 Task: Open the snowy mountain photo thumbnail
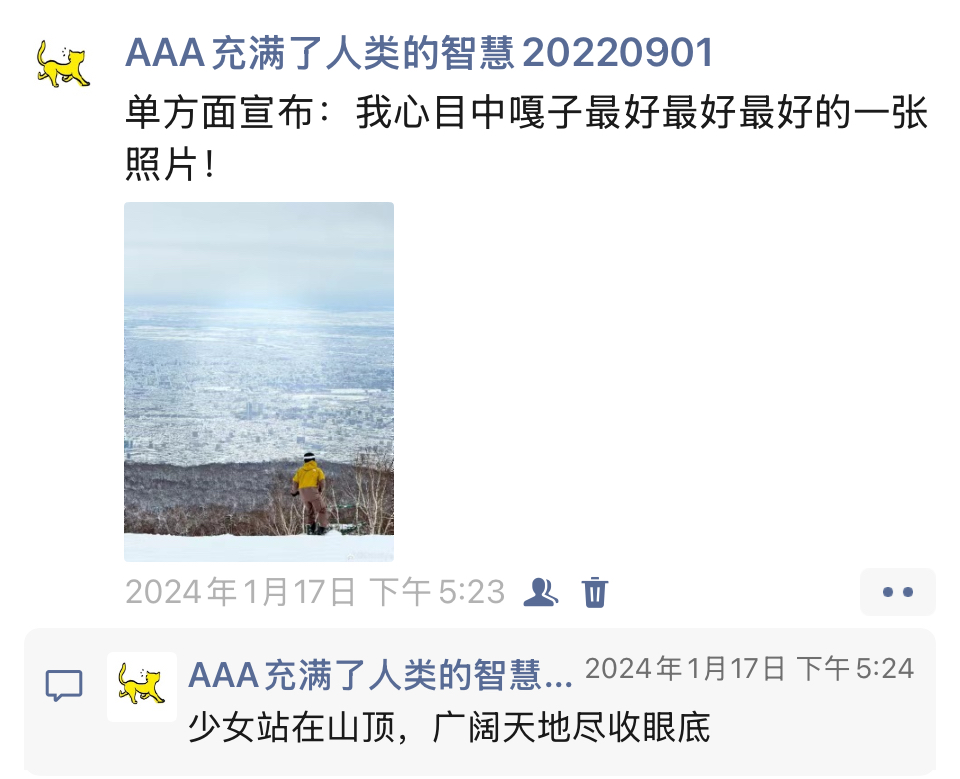[x=259, y=382]
